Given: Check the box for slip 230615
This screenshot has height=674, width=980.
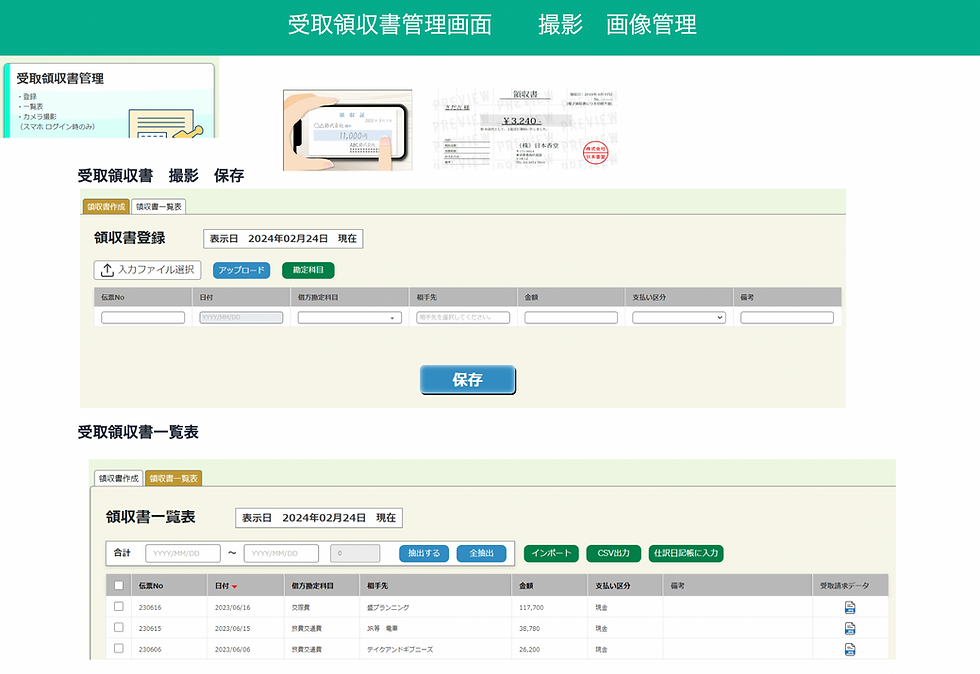Looking at the screenshot, I should coord(119,628).
